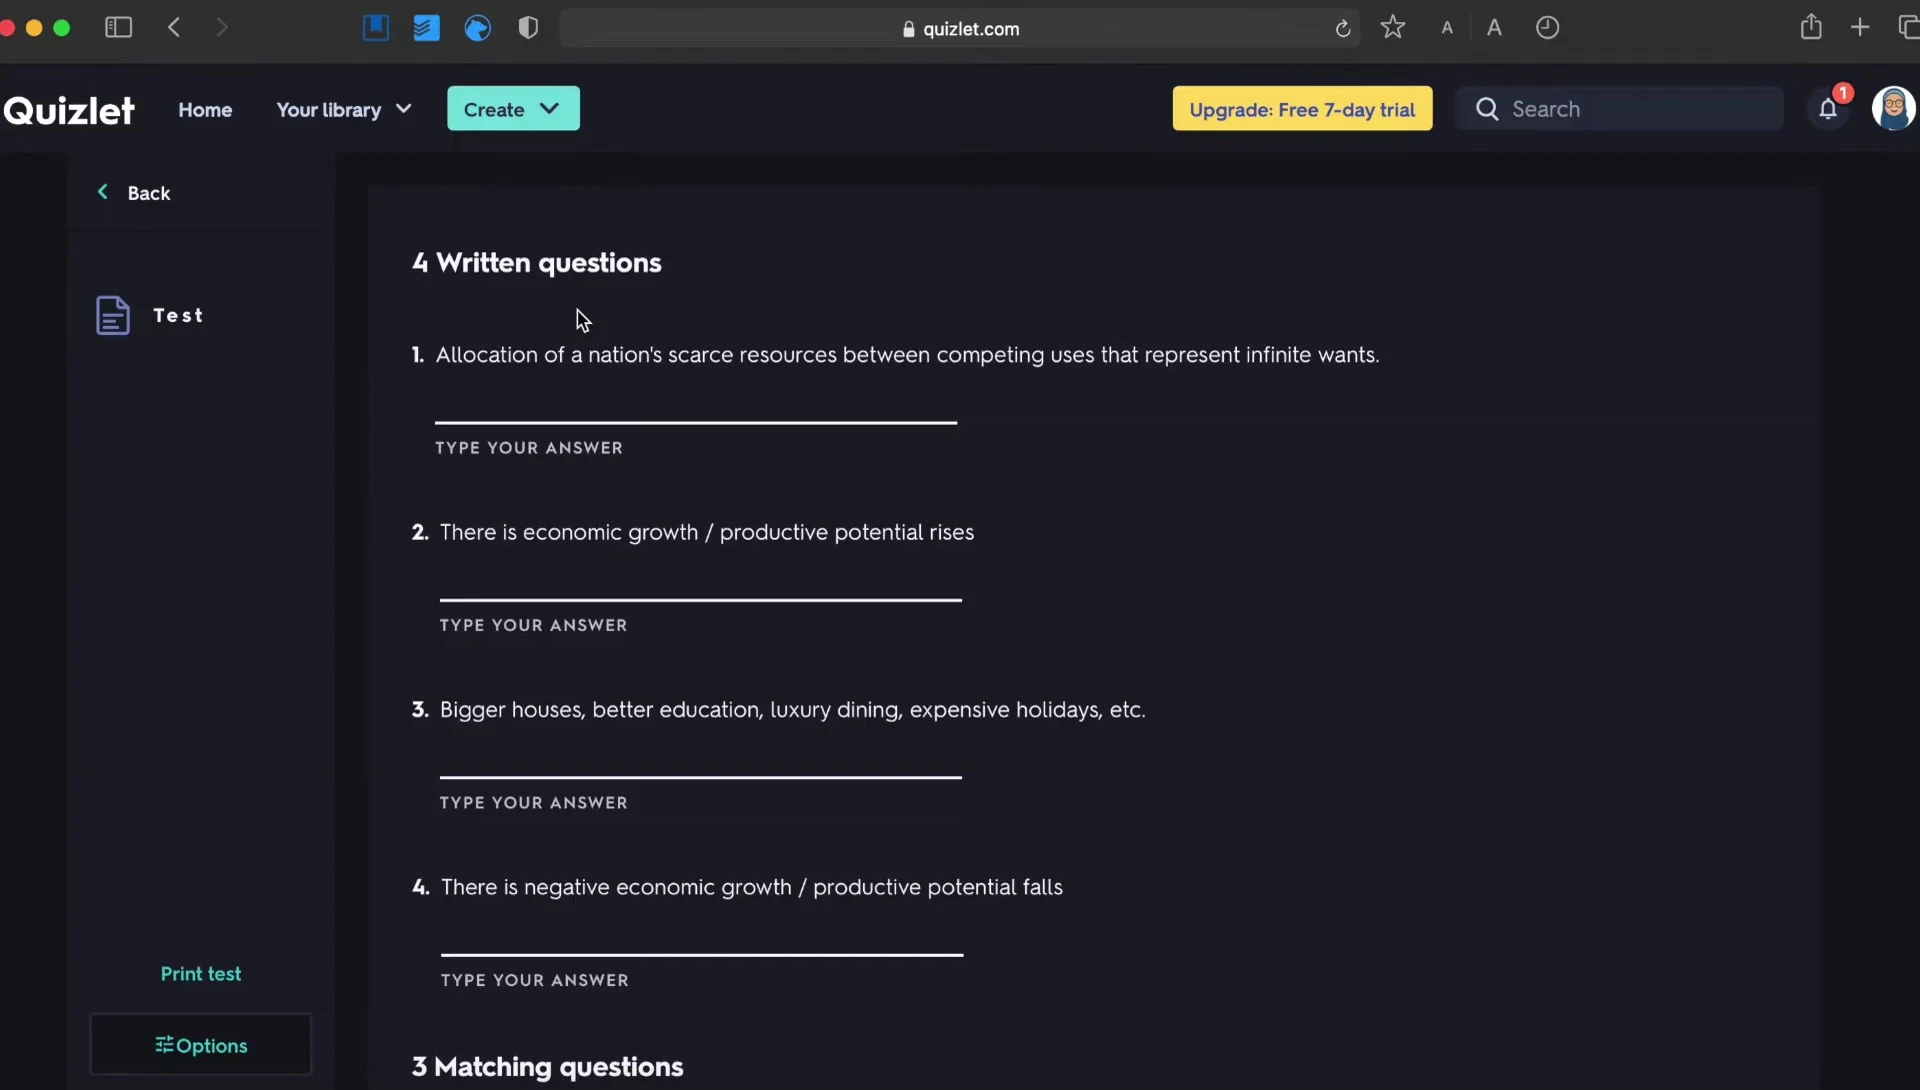Bookmark the page with the star icon
This screenshot has width=1920, height=1090.
[x=1393, y=28]
